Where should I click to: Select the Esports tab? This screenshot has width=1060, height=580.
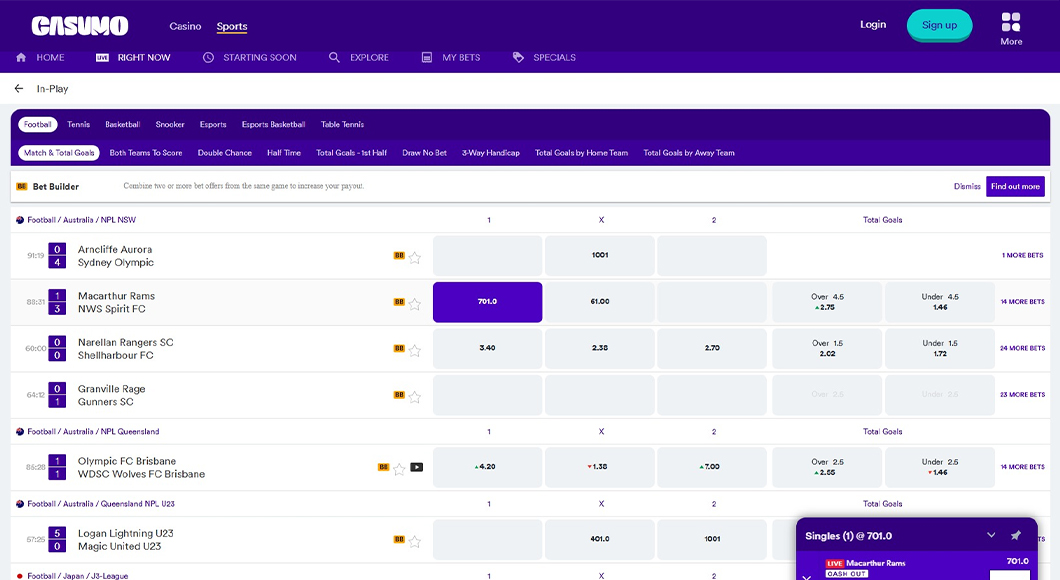[x=213, y=124]
